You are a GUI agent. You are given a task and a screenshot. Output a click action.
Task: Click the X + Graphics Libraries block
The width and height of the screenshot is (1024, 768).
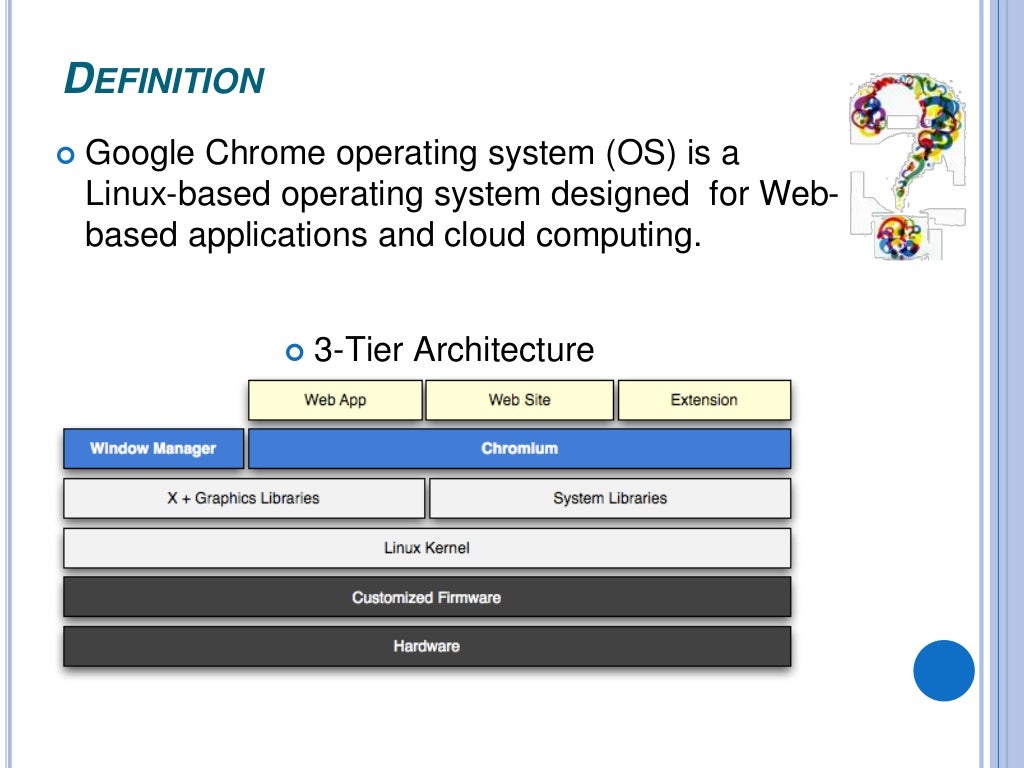(244, 498)
